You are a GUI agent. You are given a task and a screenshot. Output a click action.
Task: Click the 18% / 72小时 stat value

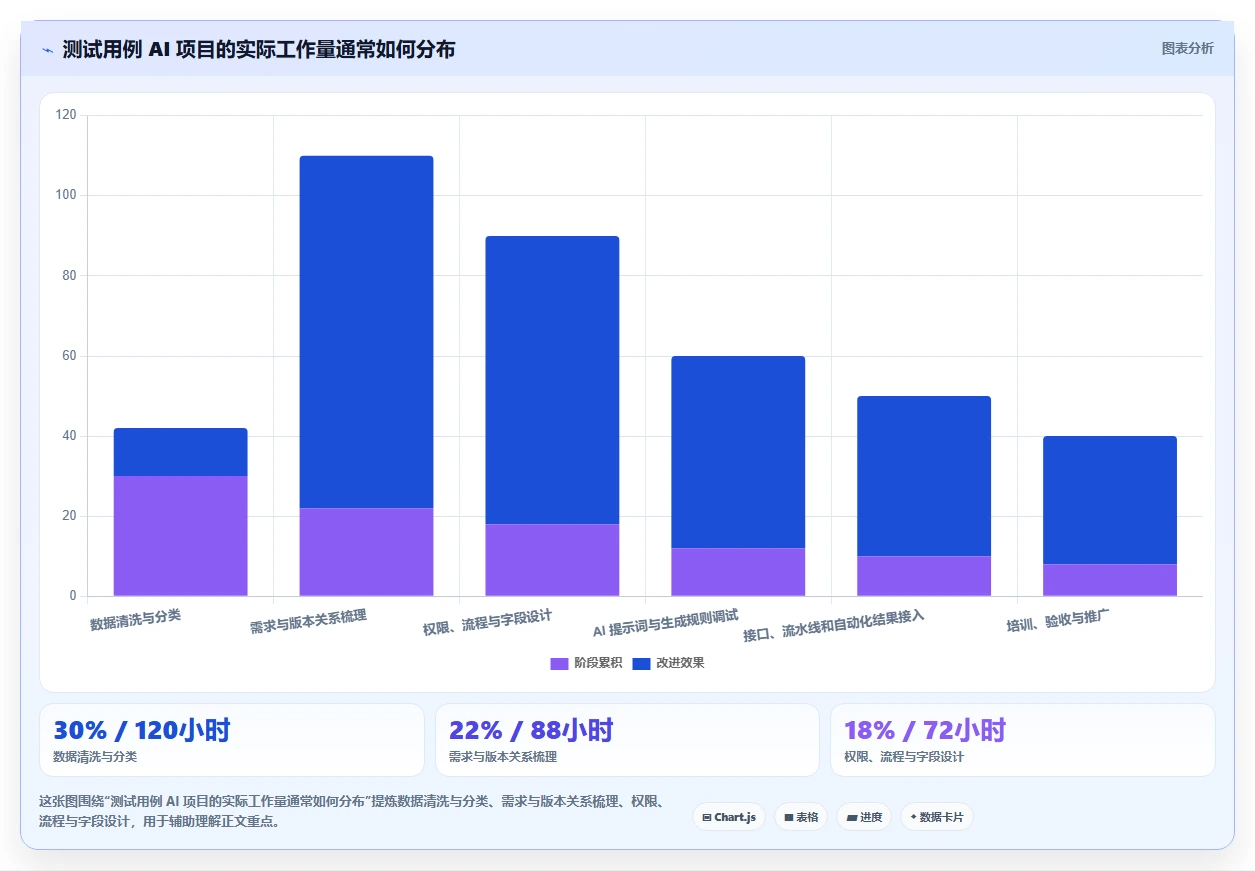coord(925,730)
